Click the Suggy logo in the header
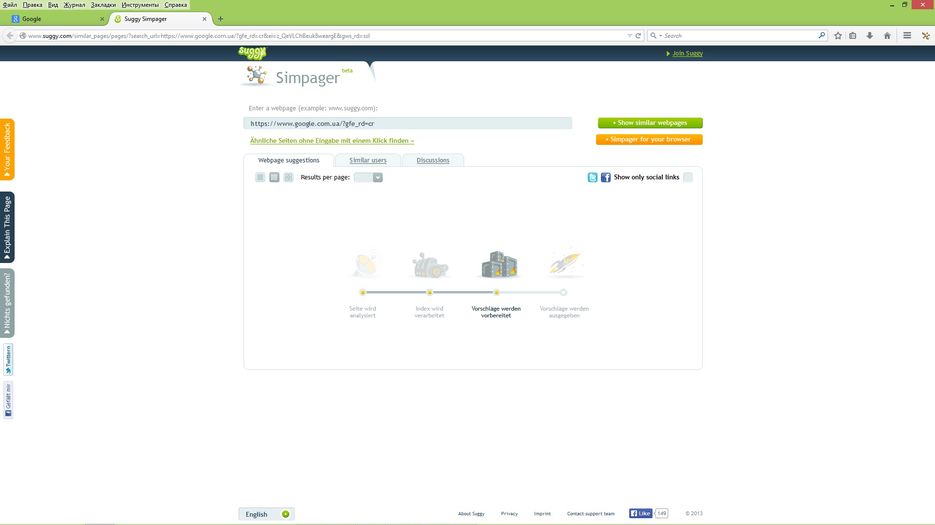This screenshot has height=525, width=935. pos(252,52)
